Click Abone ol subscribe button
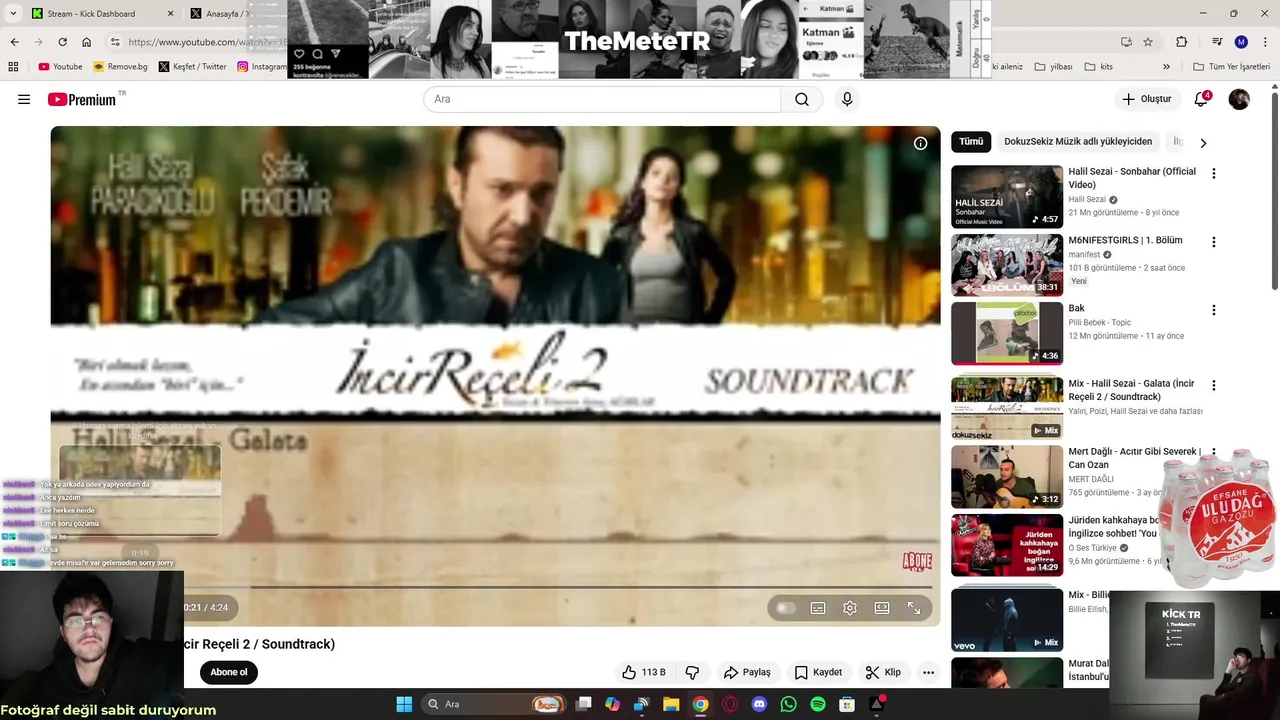Screen dimensions: 1280x720 [228, 672]
